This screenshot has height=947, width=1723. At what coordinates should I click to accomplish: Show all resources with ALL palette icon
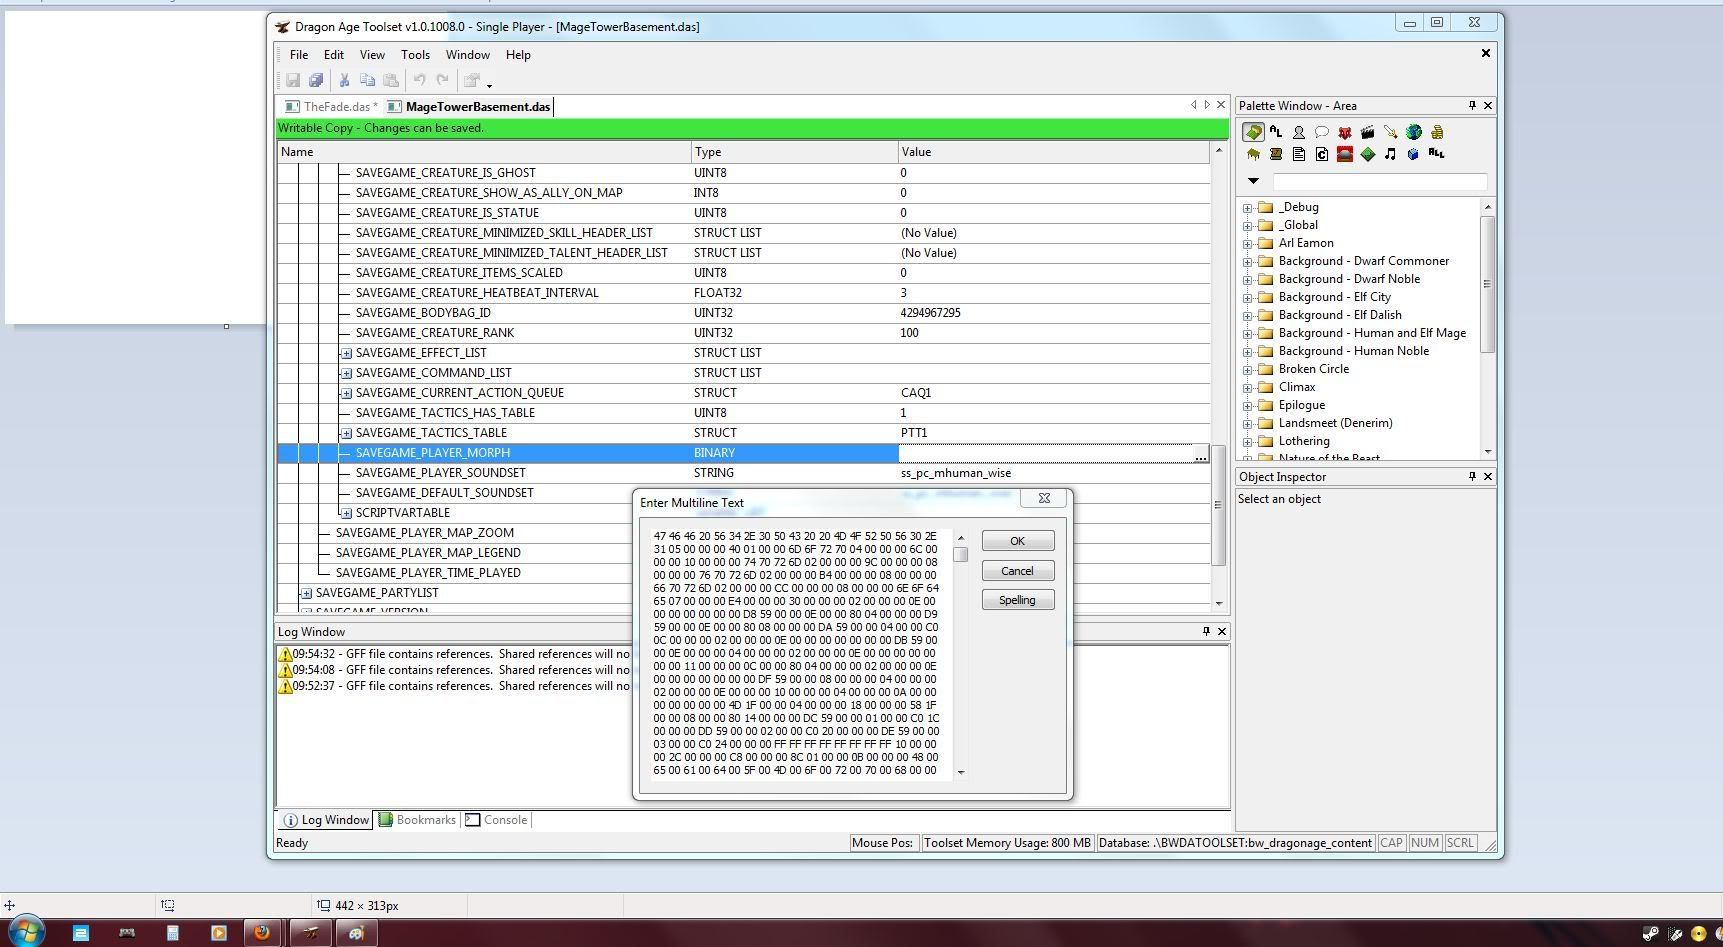coord(1436,154)
